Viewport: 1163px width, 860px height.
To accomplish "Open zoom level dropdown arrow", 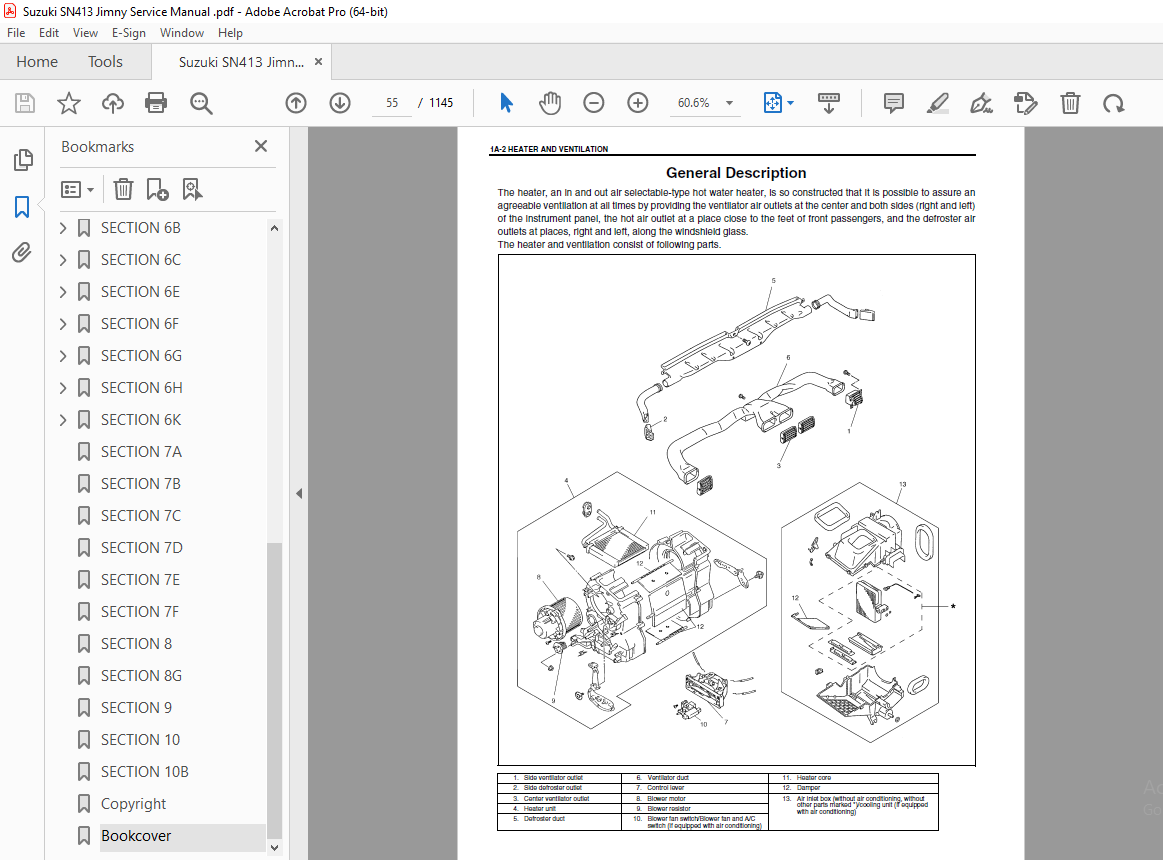I will coord(729,103).
